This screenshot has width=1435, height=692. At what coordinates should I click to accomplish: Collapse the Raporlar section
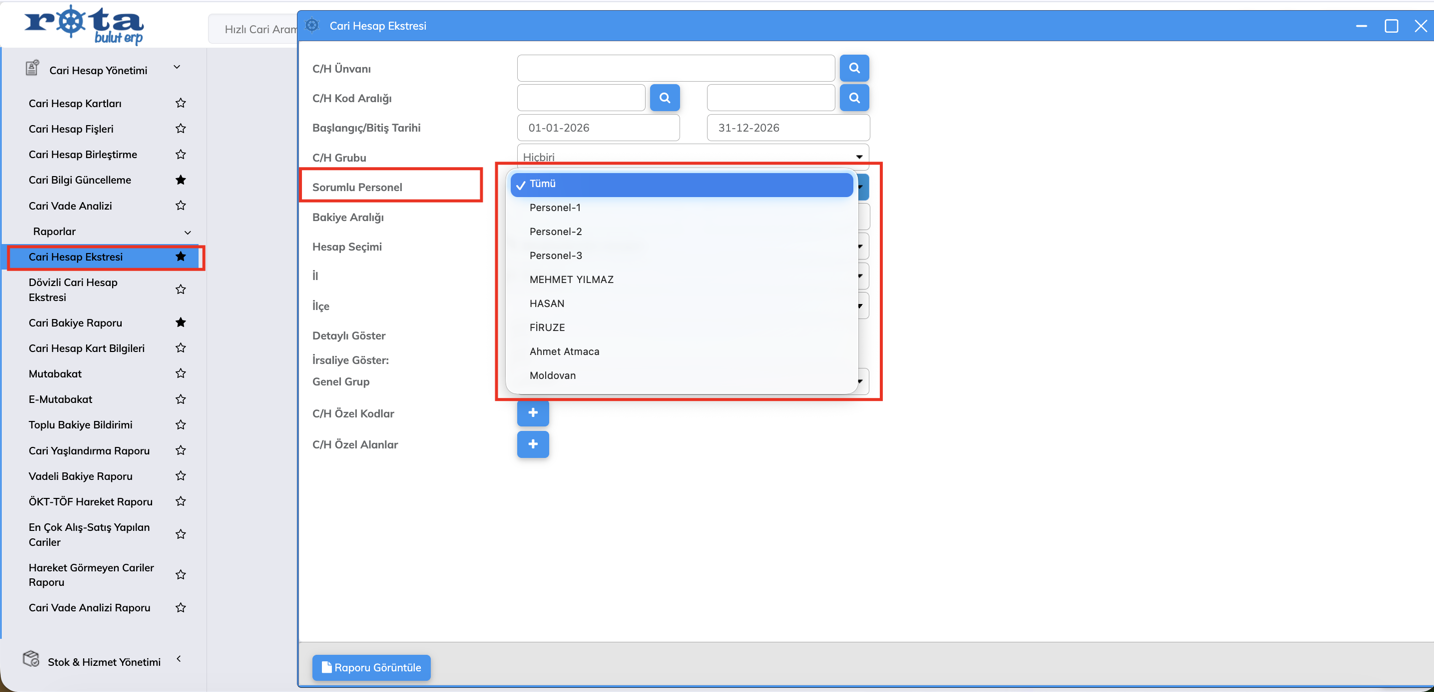[187, 232]
